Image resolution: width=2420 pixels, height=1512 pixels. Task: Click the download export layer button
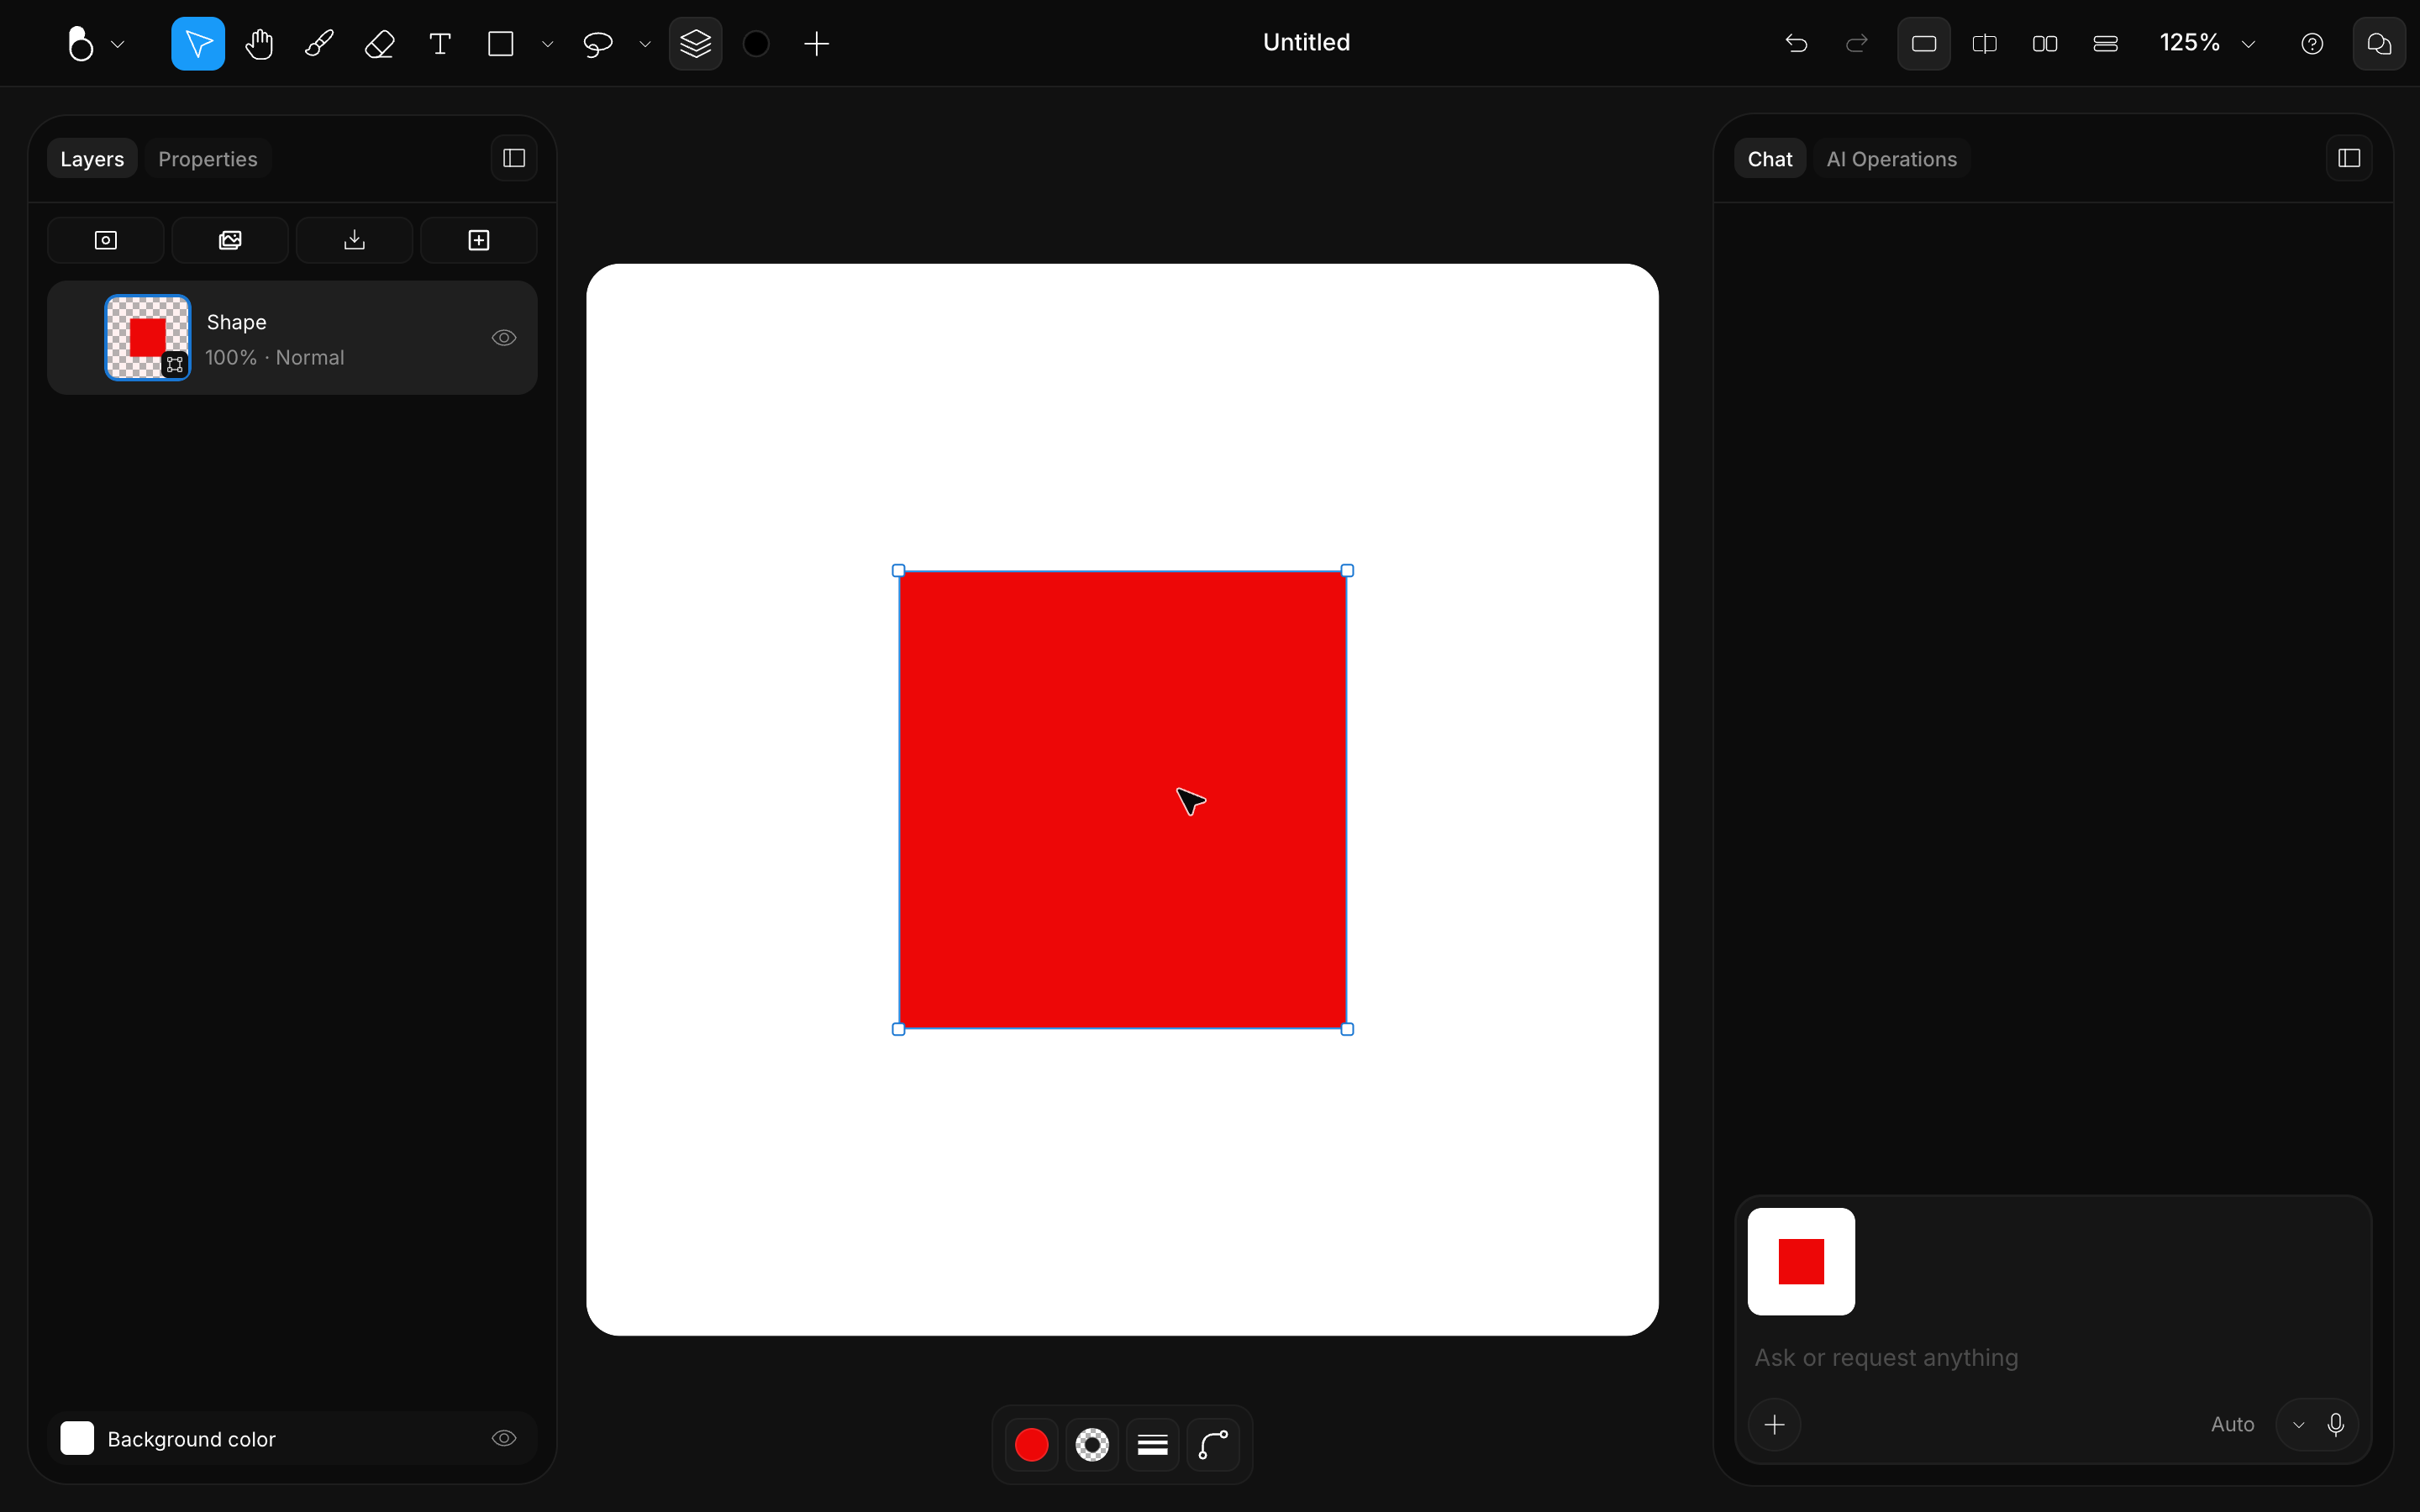(354, 240)
